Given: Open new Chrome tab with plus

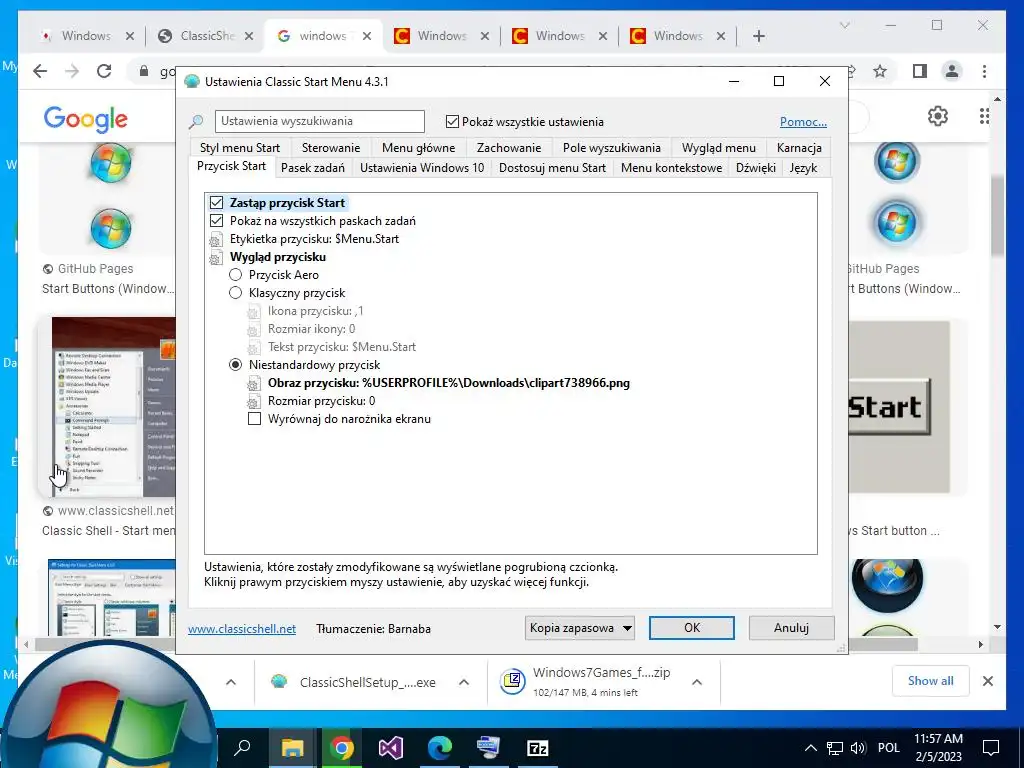Looking at the screenshot, I should [758, 36].
